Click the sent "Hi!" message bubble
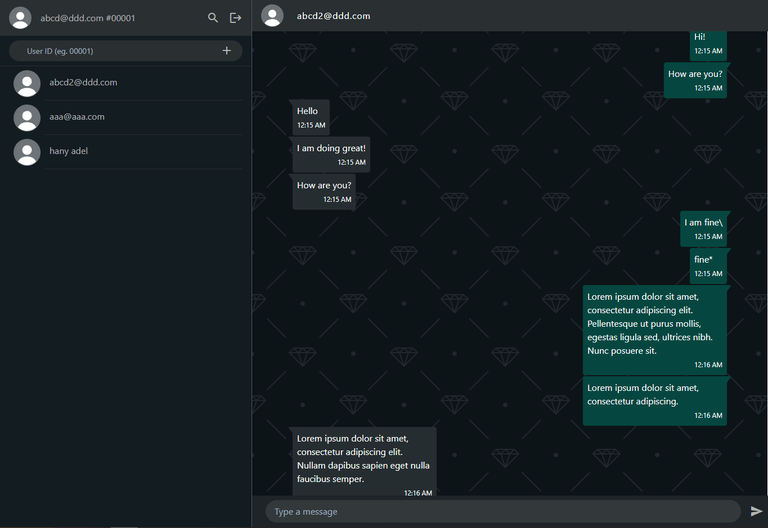 708,43
